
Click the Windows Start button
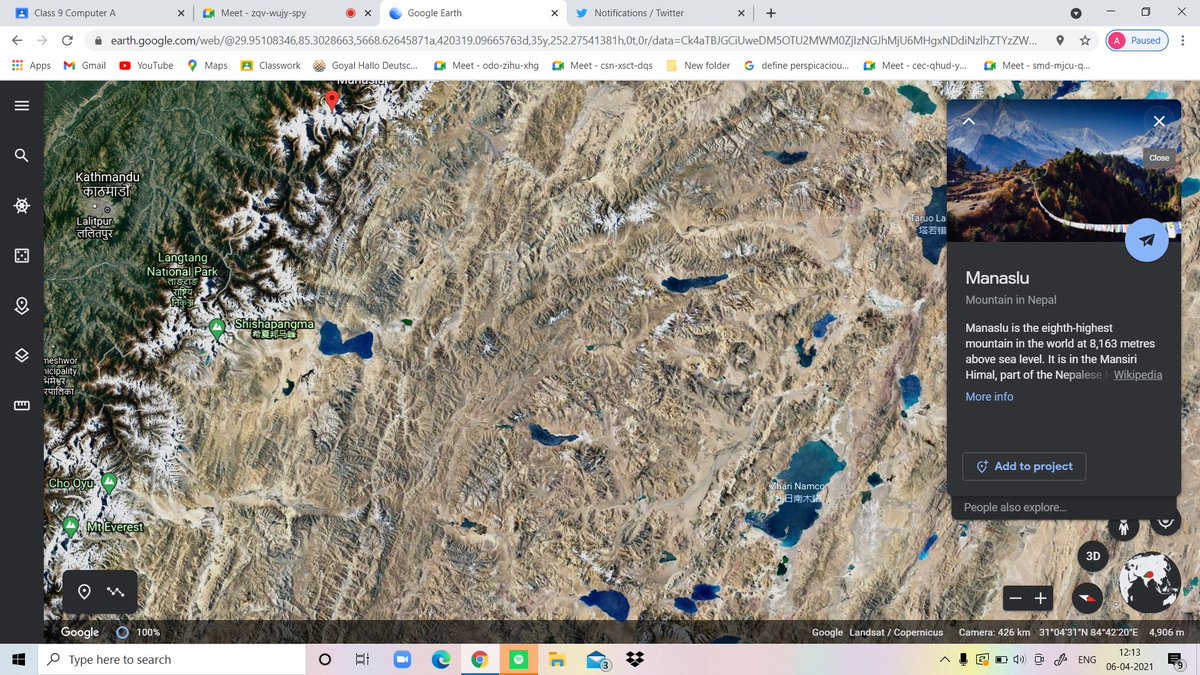pos(19,659)
